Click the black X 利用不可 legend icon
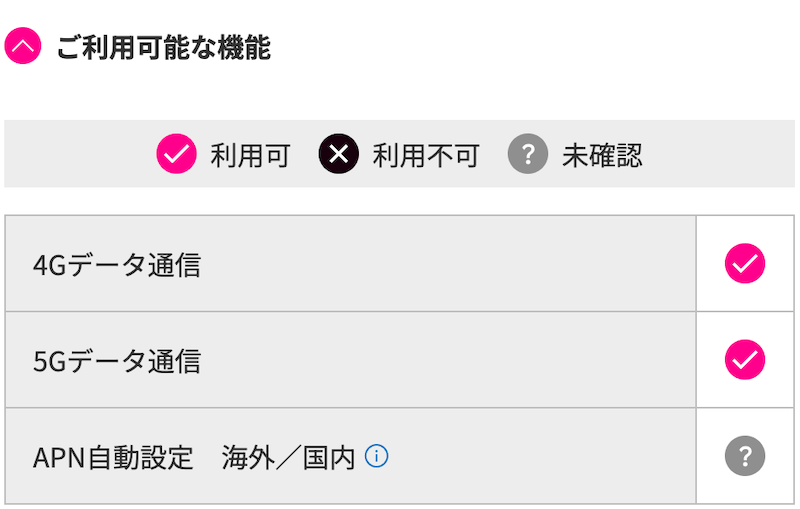The image size is (800, 509). point(339,154)
